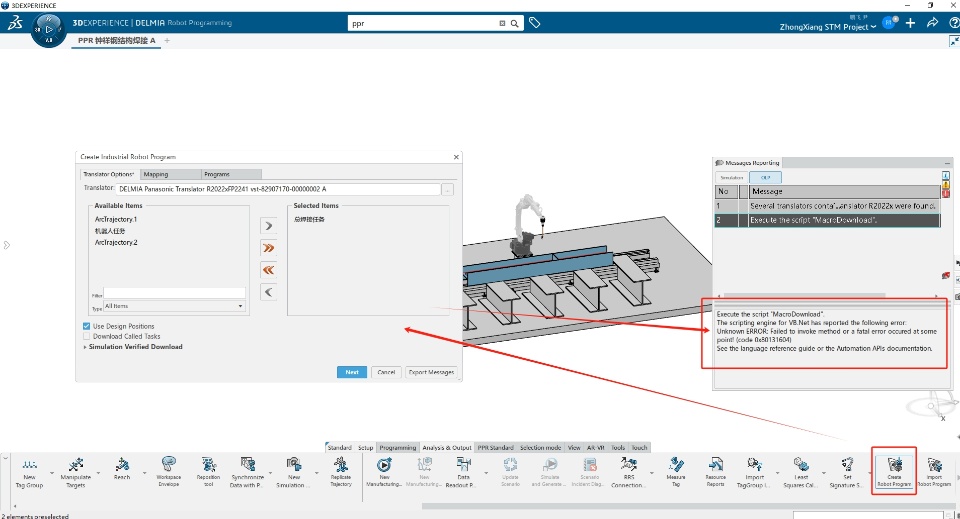Click the Export Messages button
The image size is (960, 519).
[431, 372]
